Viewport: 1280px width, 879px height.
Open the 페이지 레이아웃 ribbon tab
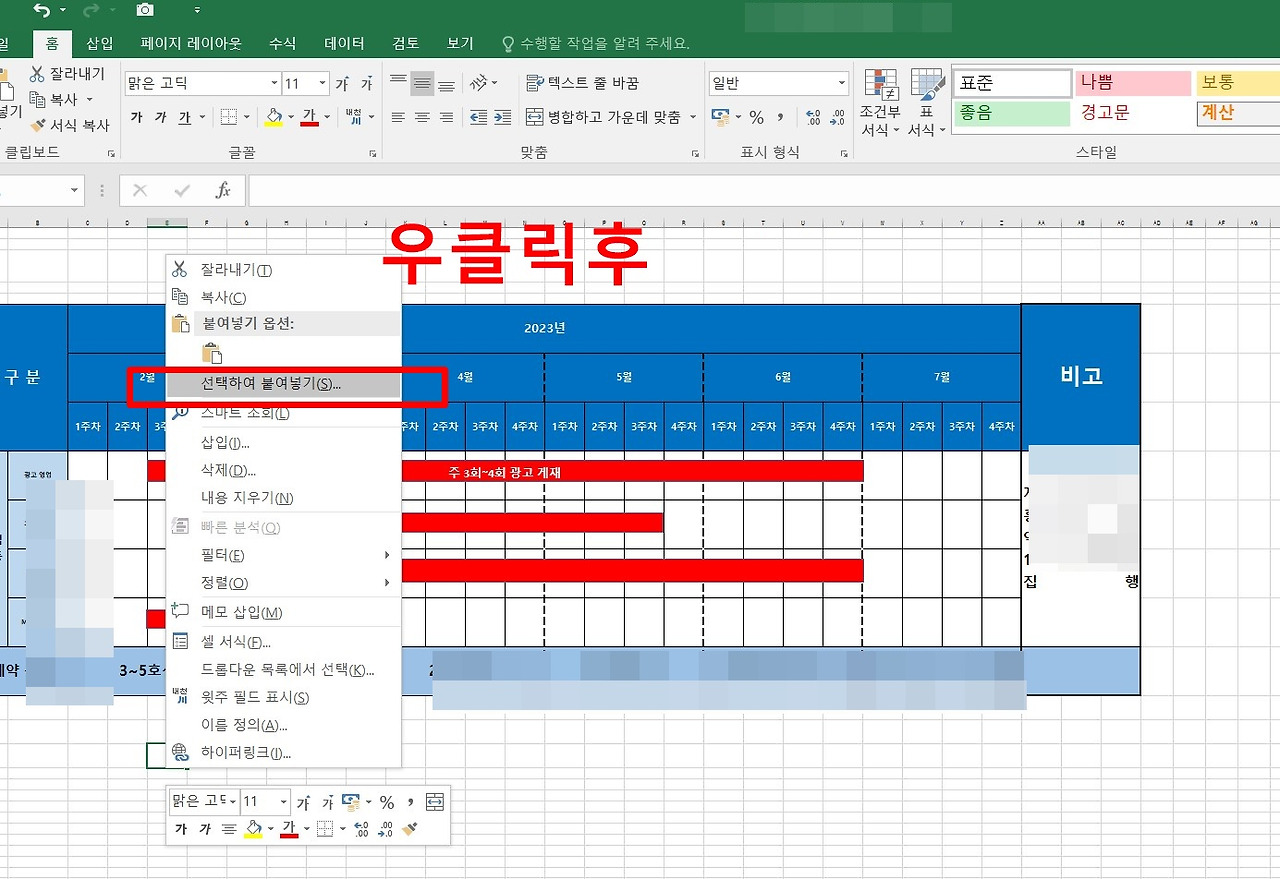[191, 43]
